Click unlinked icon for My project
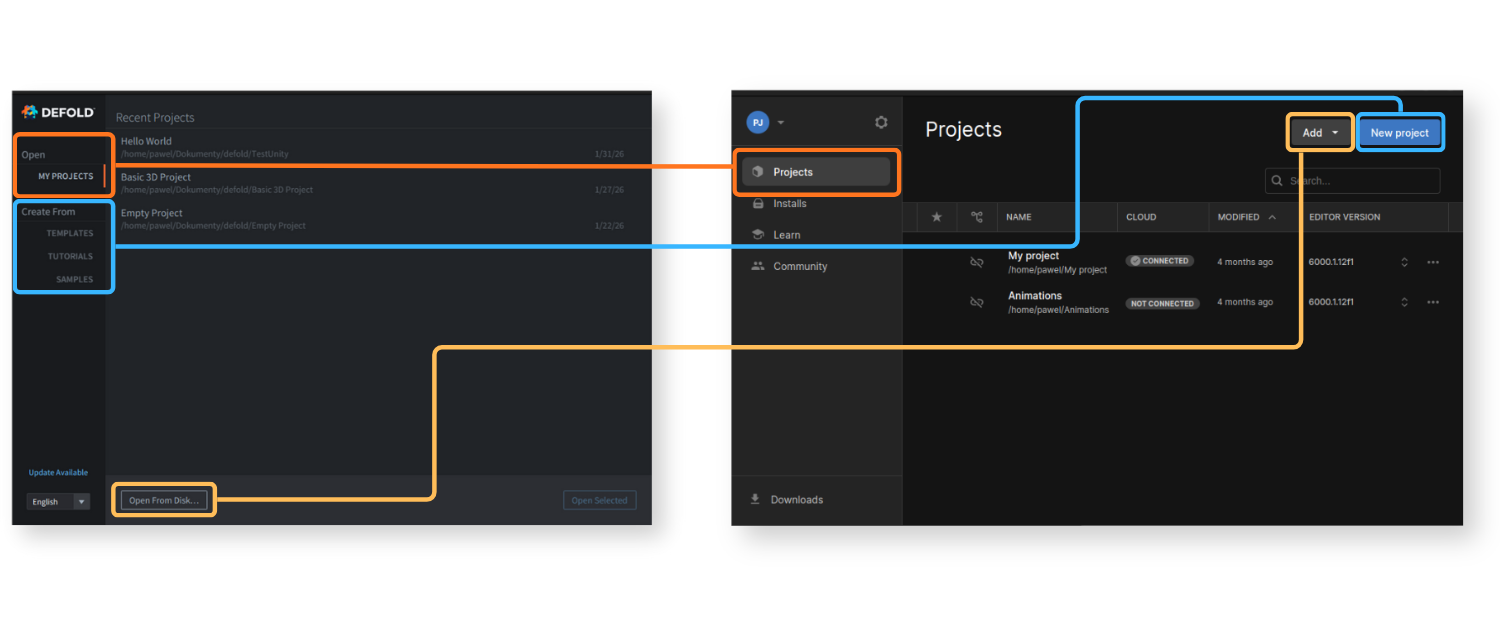The width and height of the screenshot is (1500, 630). point(977,262)
